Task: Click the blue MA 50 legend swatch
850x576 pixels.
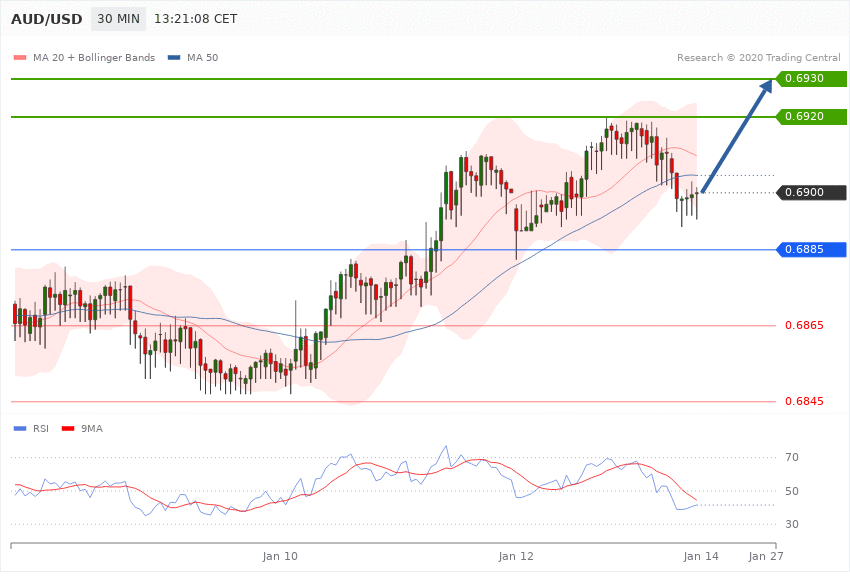Action: click(x=174, y=57)
